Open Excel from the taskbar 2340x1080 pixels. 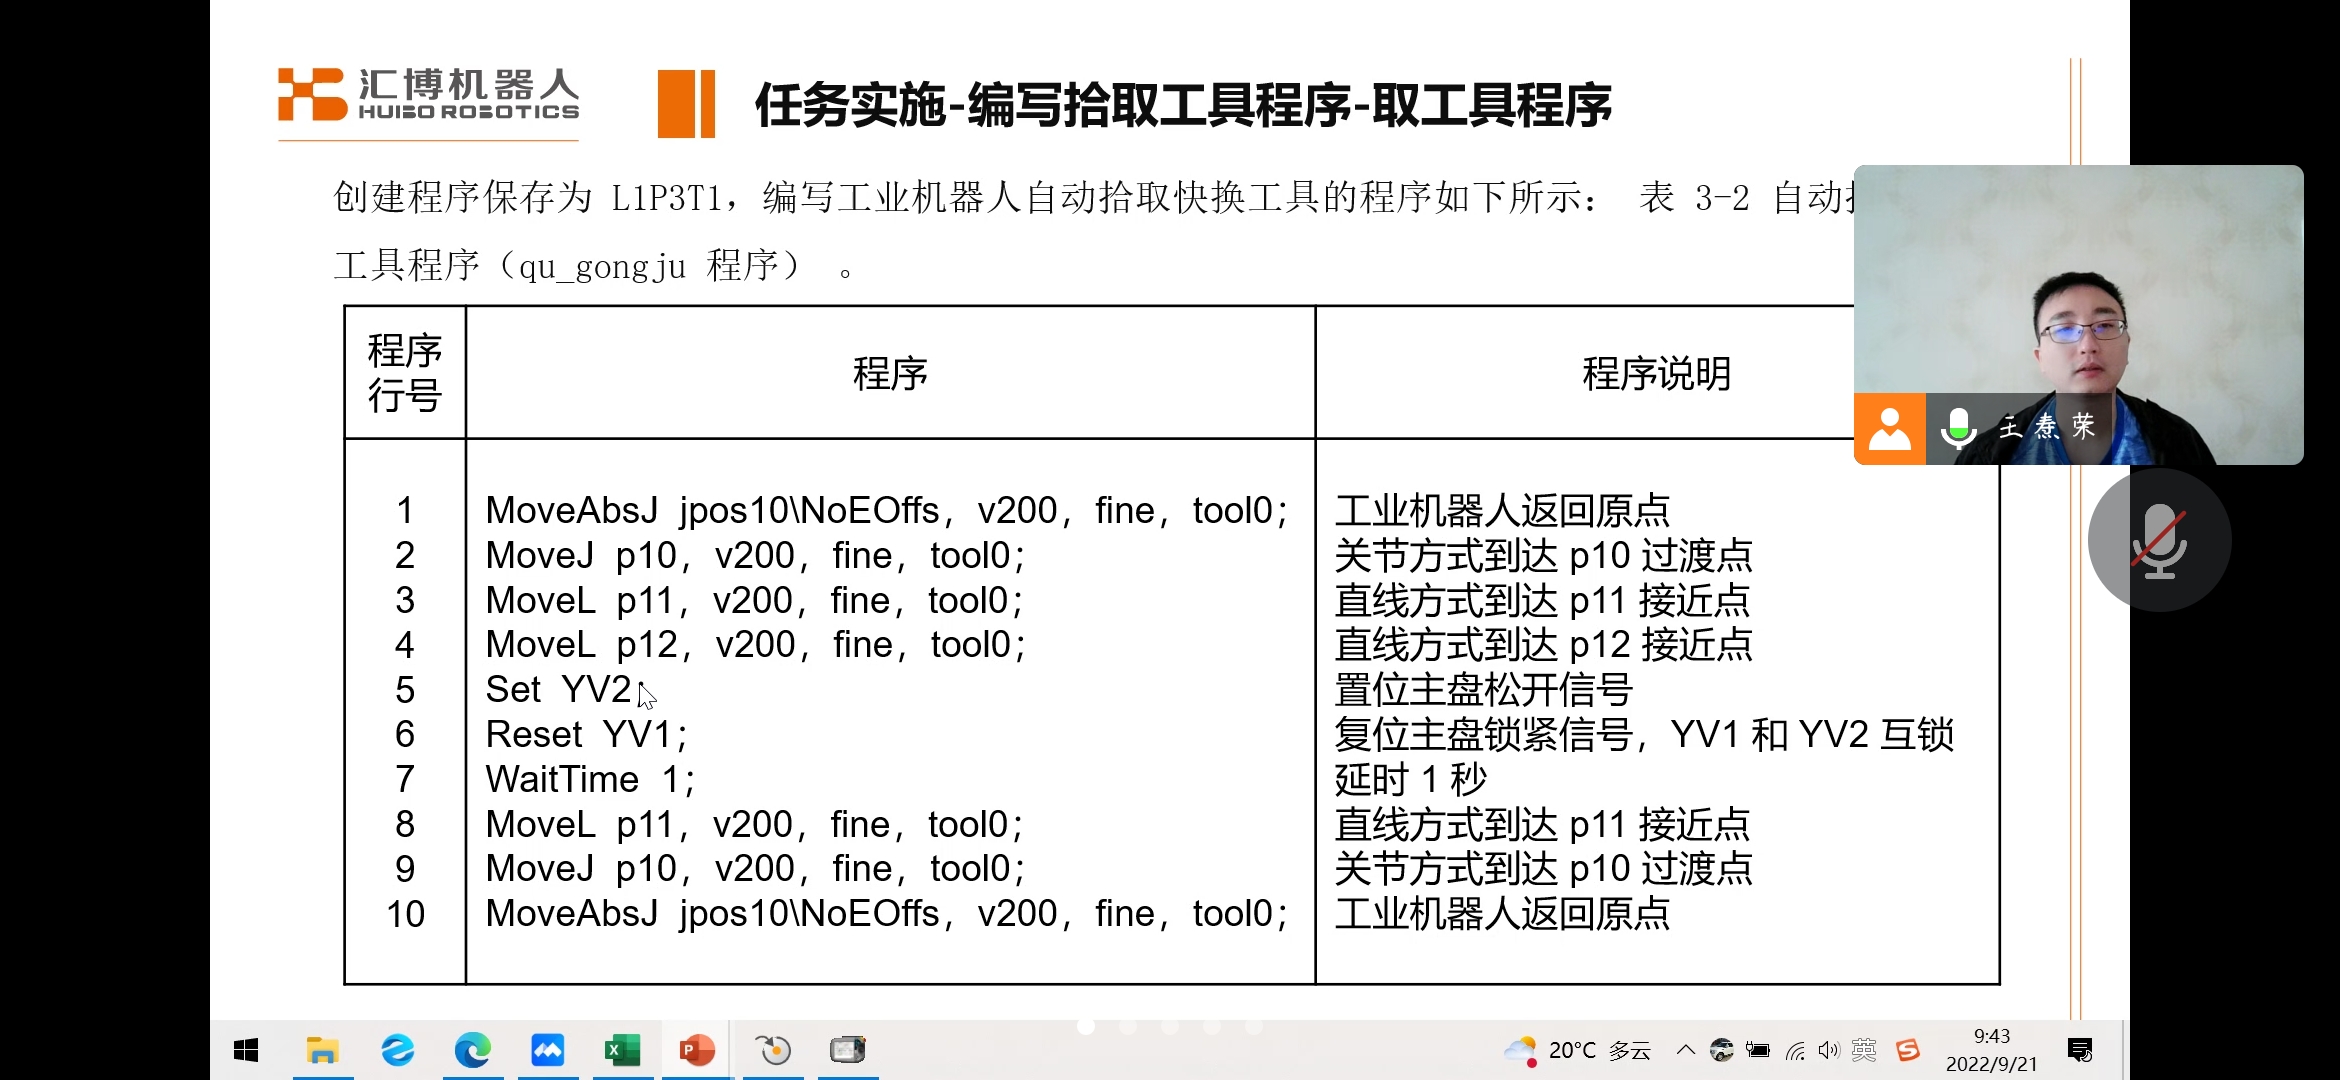[622, 1050]
